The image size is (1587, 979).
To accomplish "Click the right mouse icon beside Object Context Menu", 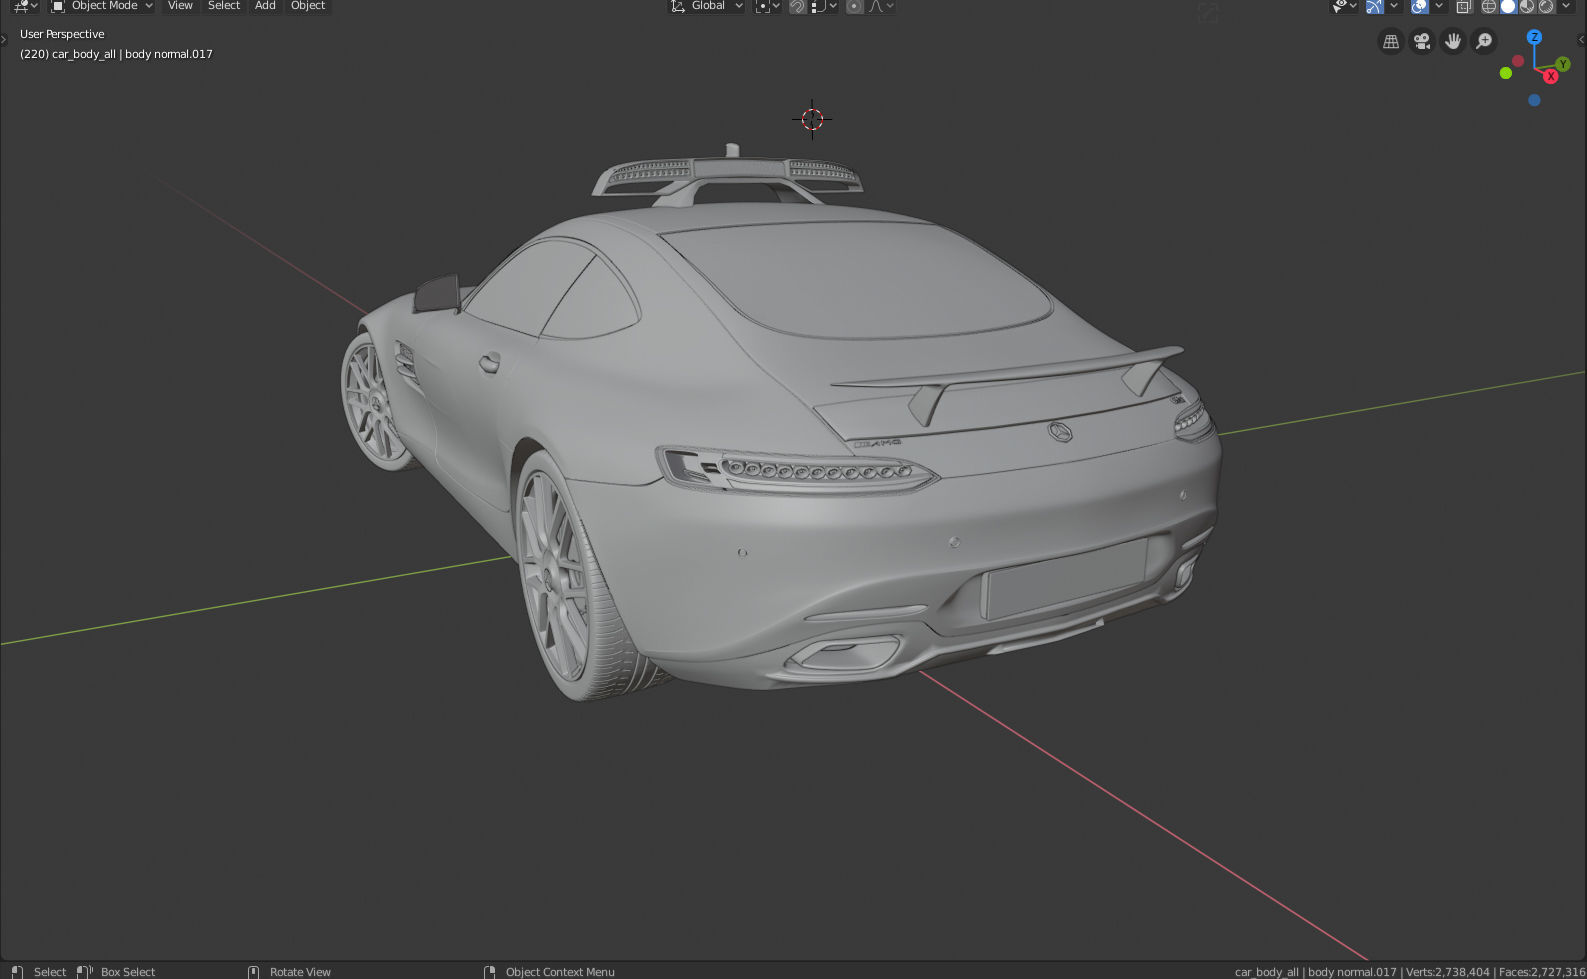I will point(489,972).
